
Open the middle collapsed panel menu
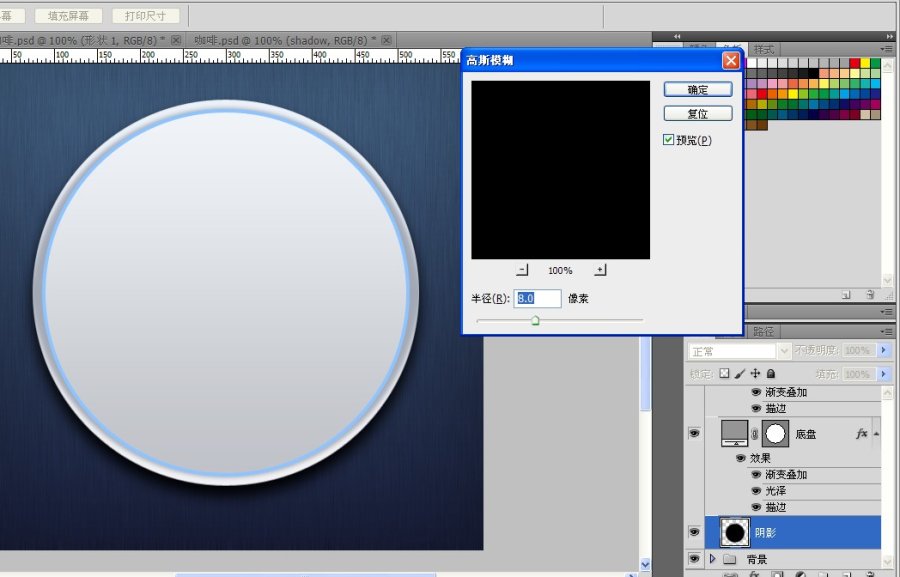pos(887,312)
